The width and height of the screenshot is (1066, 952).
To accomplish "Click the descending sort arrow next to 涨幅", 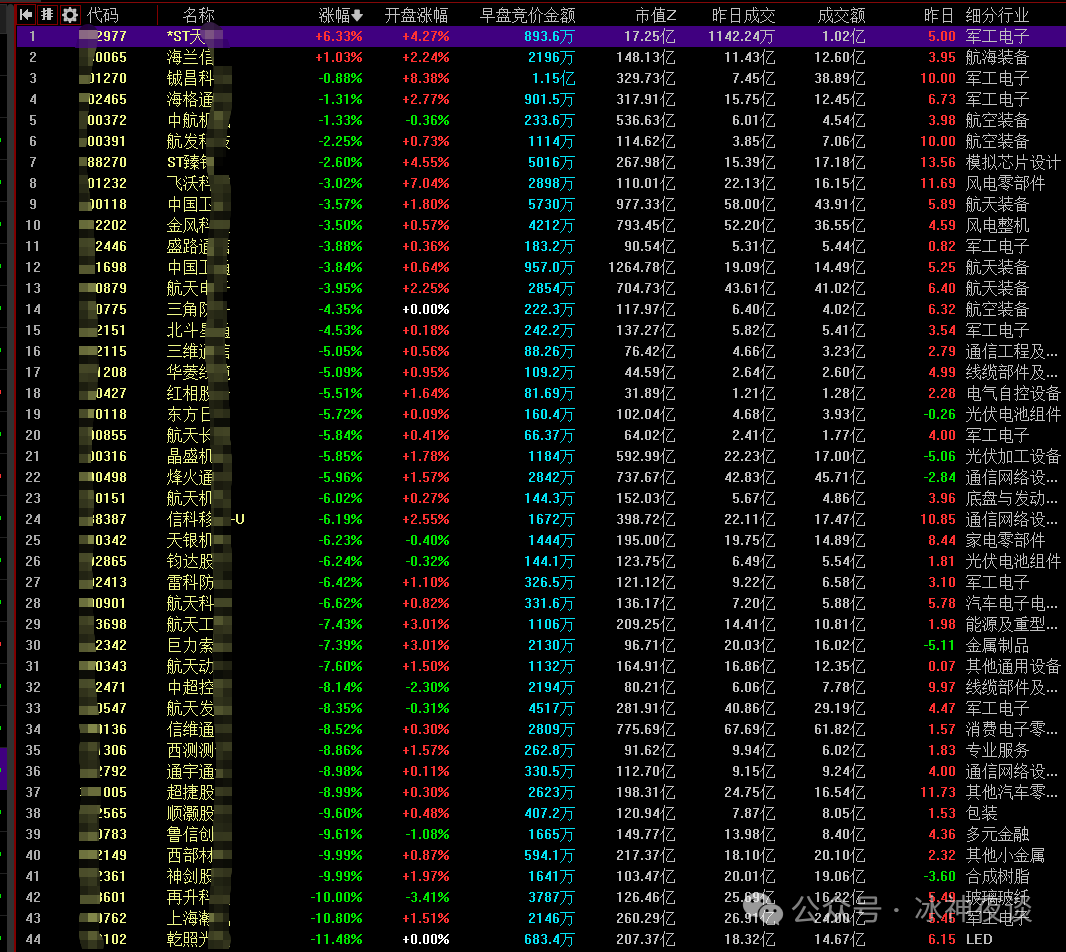I will pos(357,15).
